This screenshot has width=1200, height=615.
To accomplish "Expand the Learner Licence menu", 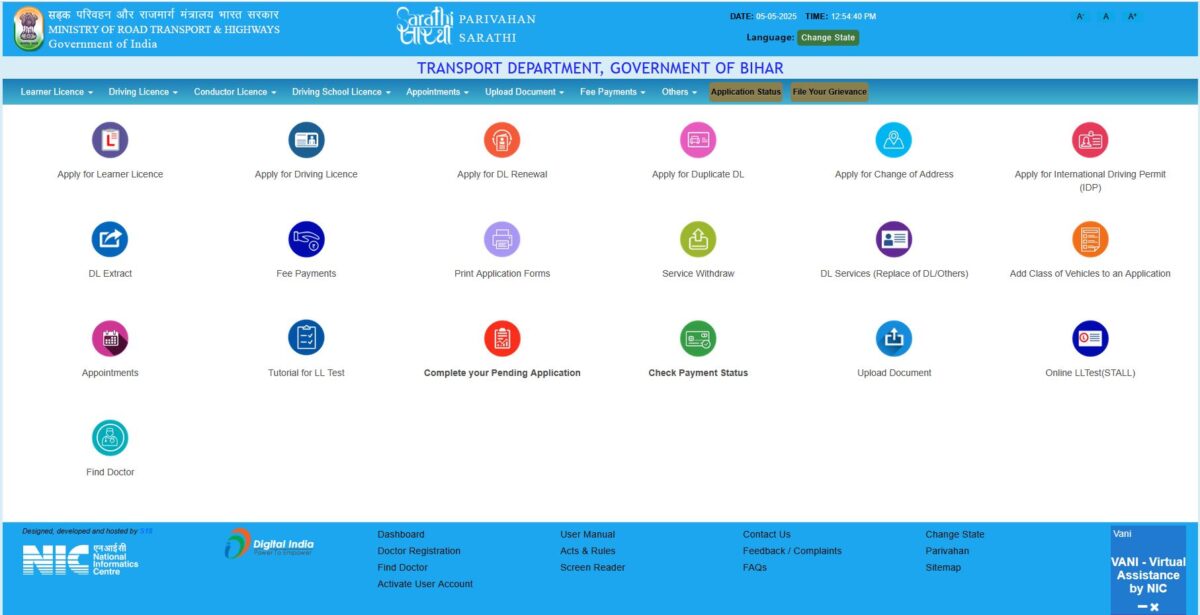I will click(x=57, y=92).
